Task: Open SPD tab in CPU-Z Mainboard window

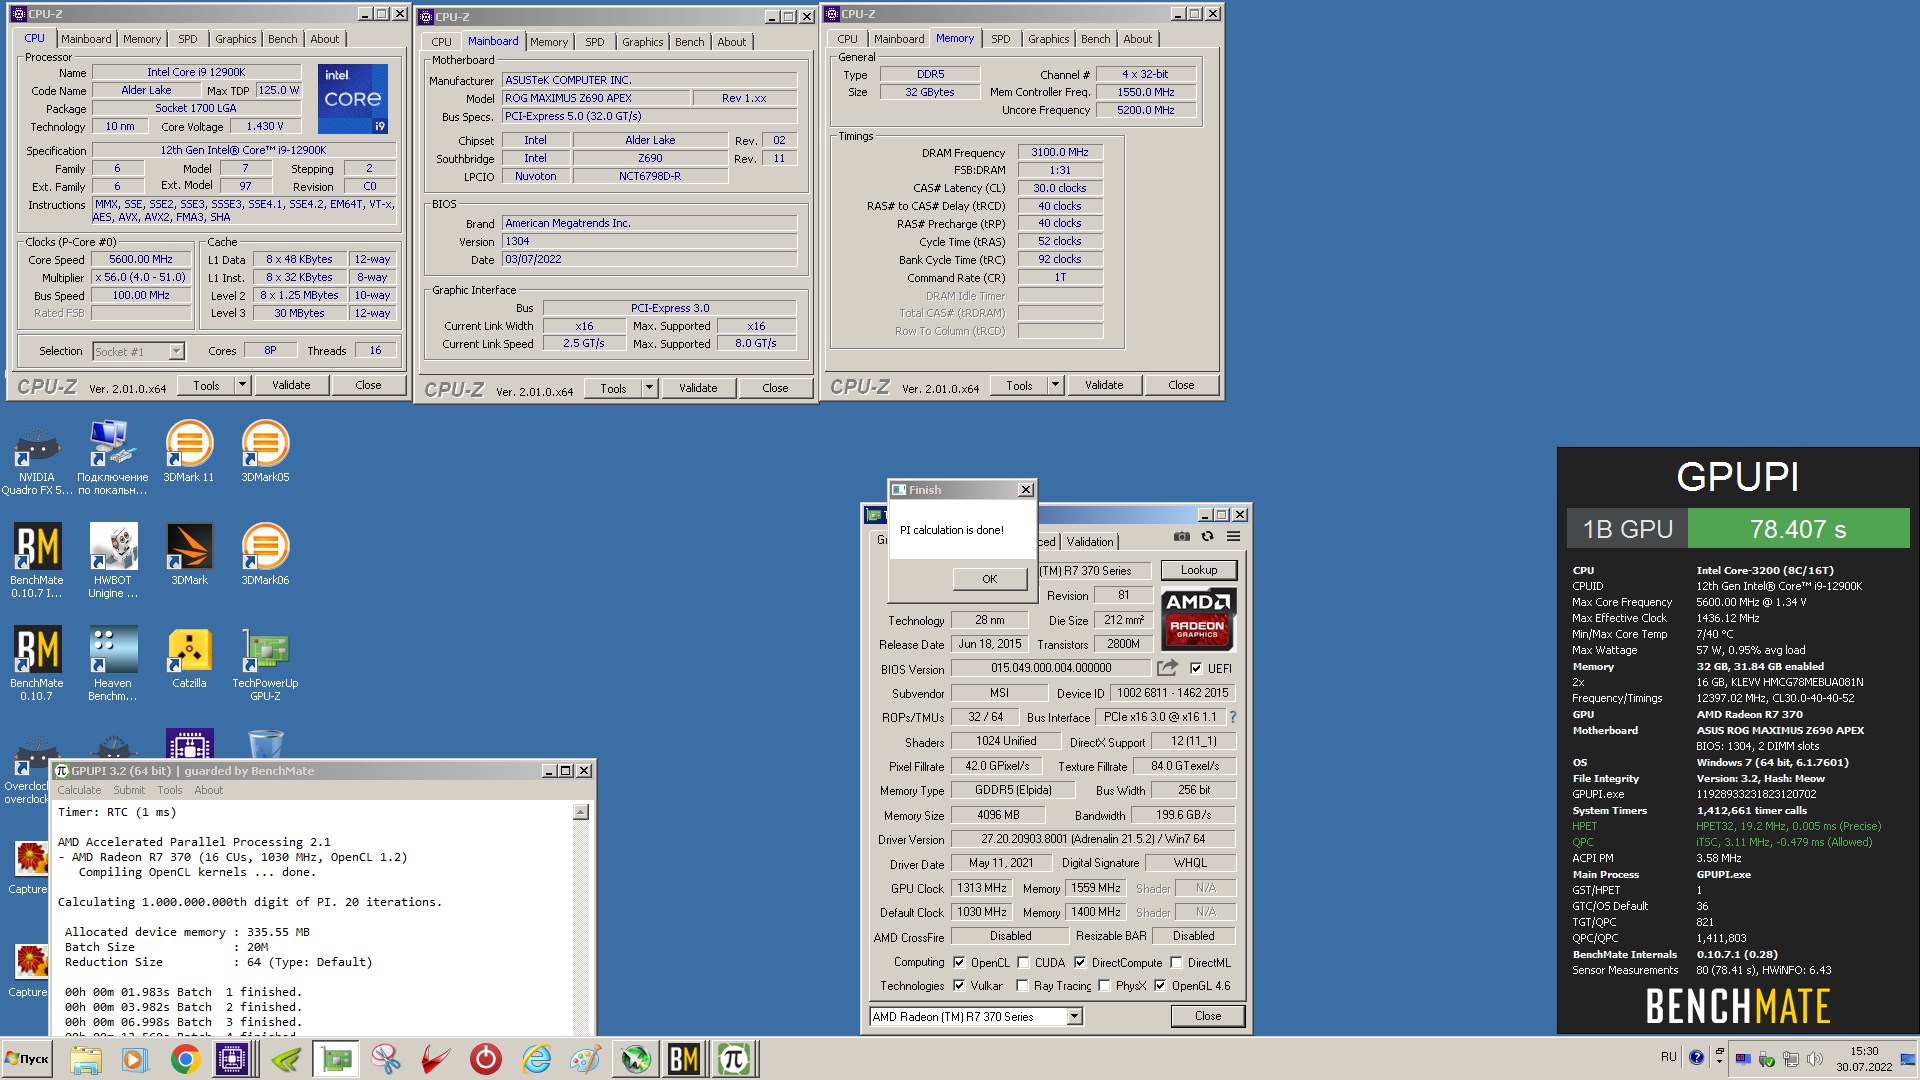Action: (x=595, y=42)
